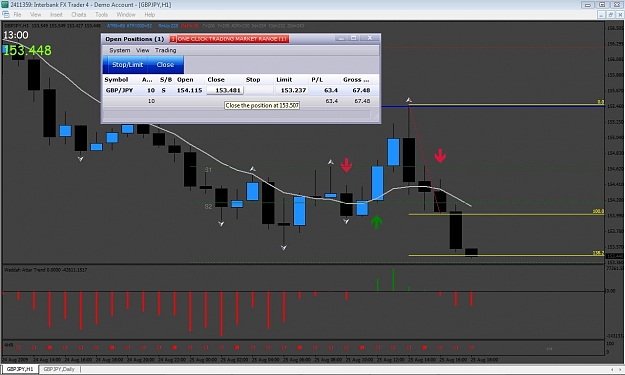Screen dimensions: 625x375
Task: Open System menu in Open Positions window
Action: pyautogui.click(x=120, y=50)
